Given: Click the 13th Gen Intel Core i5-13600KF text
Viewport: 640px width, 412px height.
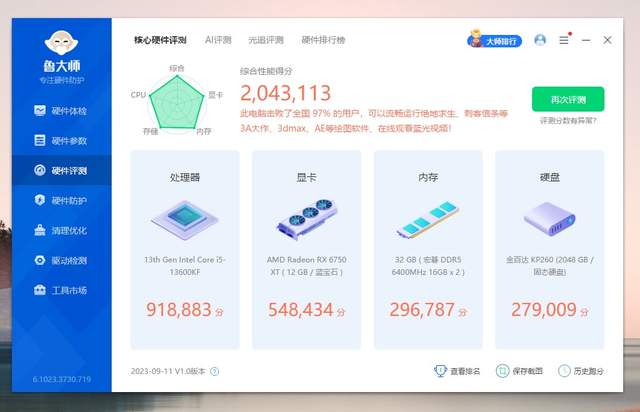Looking at the screenshot, I should click(x=184, y=266).
